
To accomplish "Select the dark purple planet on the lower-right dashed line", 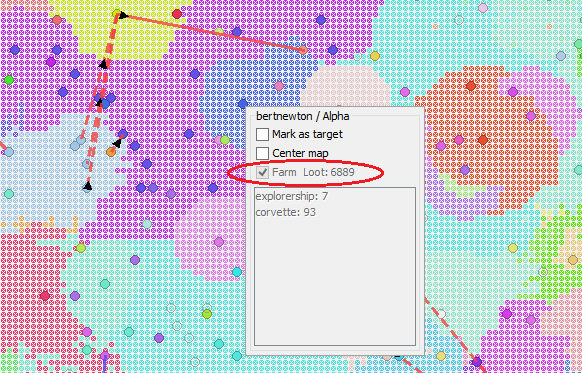I will tap(477, 361).
